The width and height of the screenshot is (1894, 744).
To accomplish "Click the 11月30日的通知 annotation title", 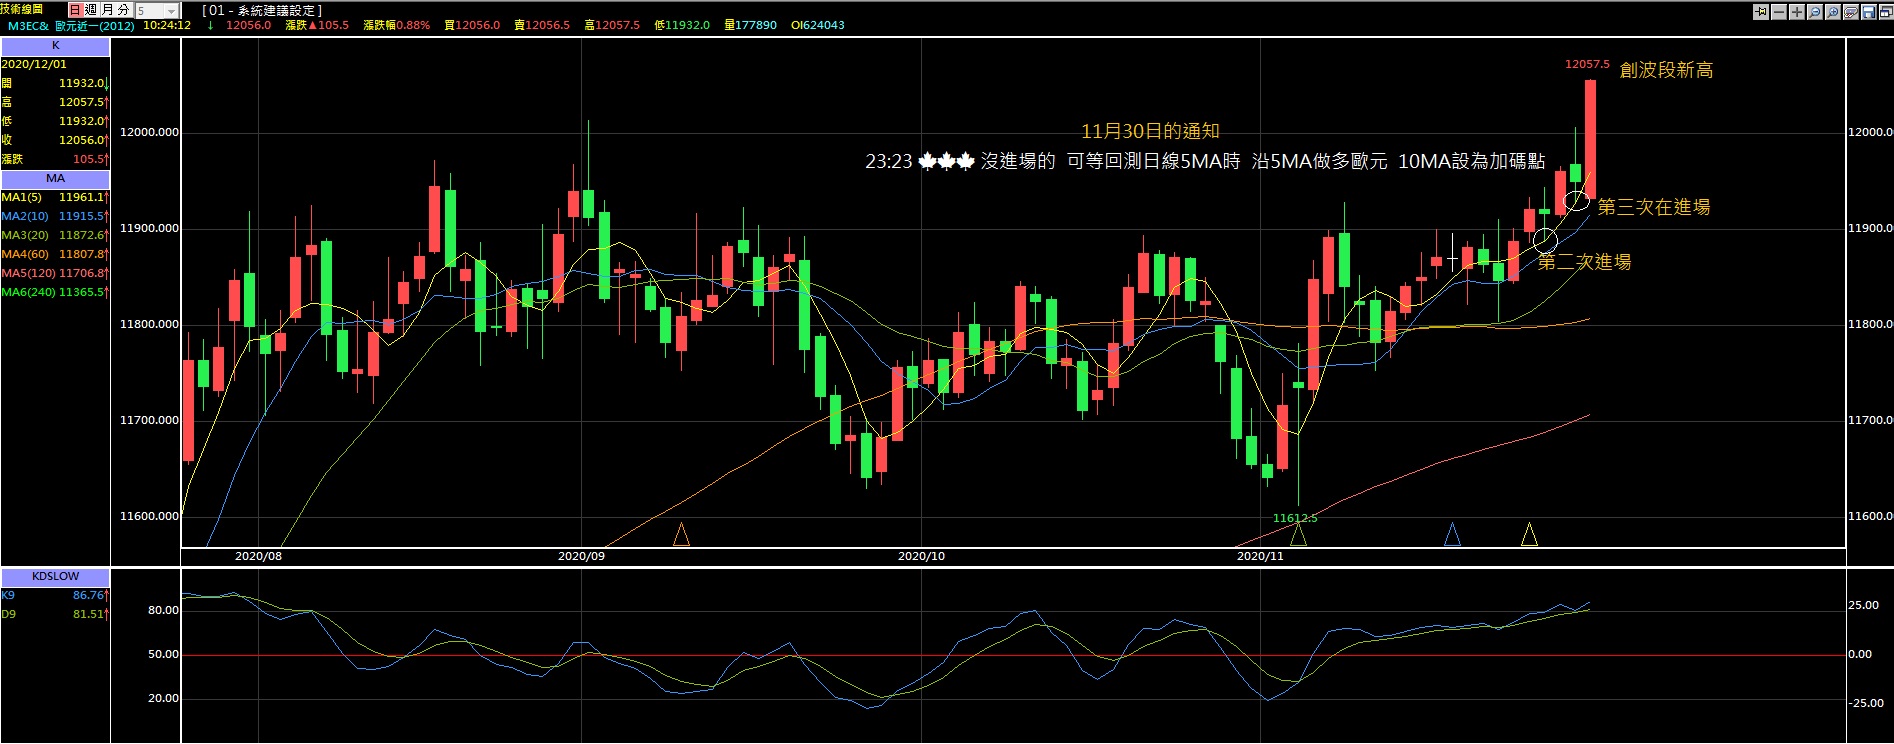I will [1150, 131].
